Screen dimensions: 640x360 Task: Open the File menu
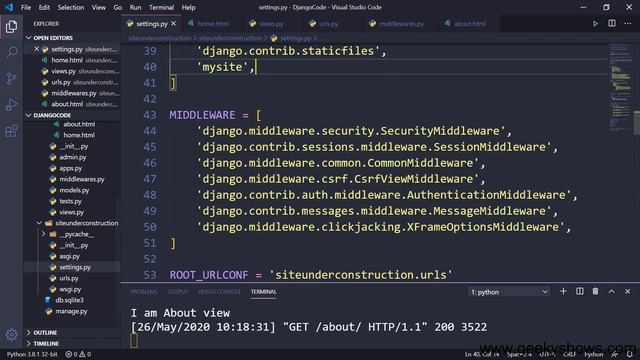click(26, 7)
